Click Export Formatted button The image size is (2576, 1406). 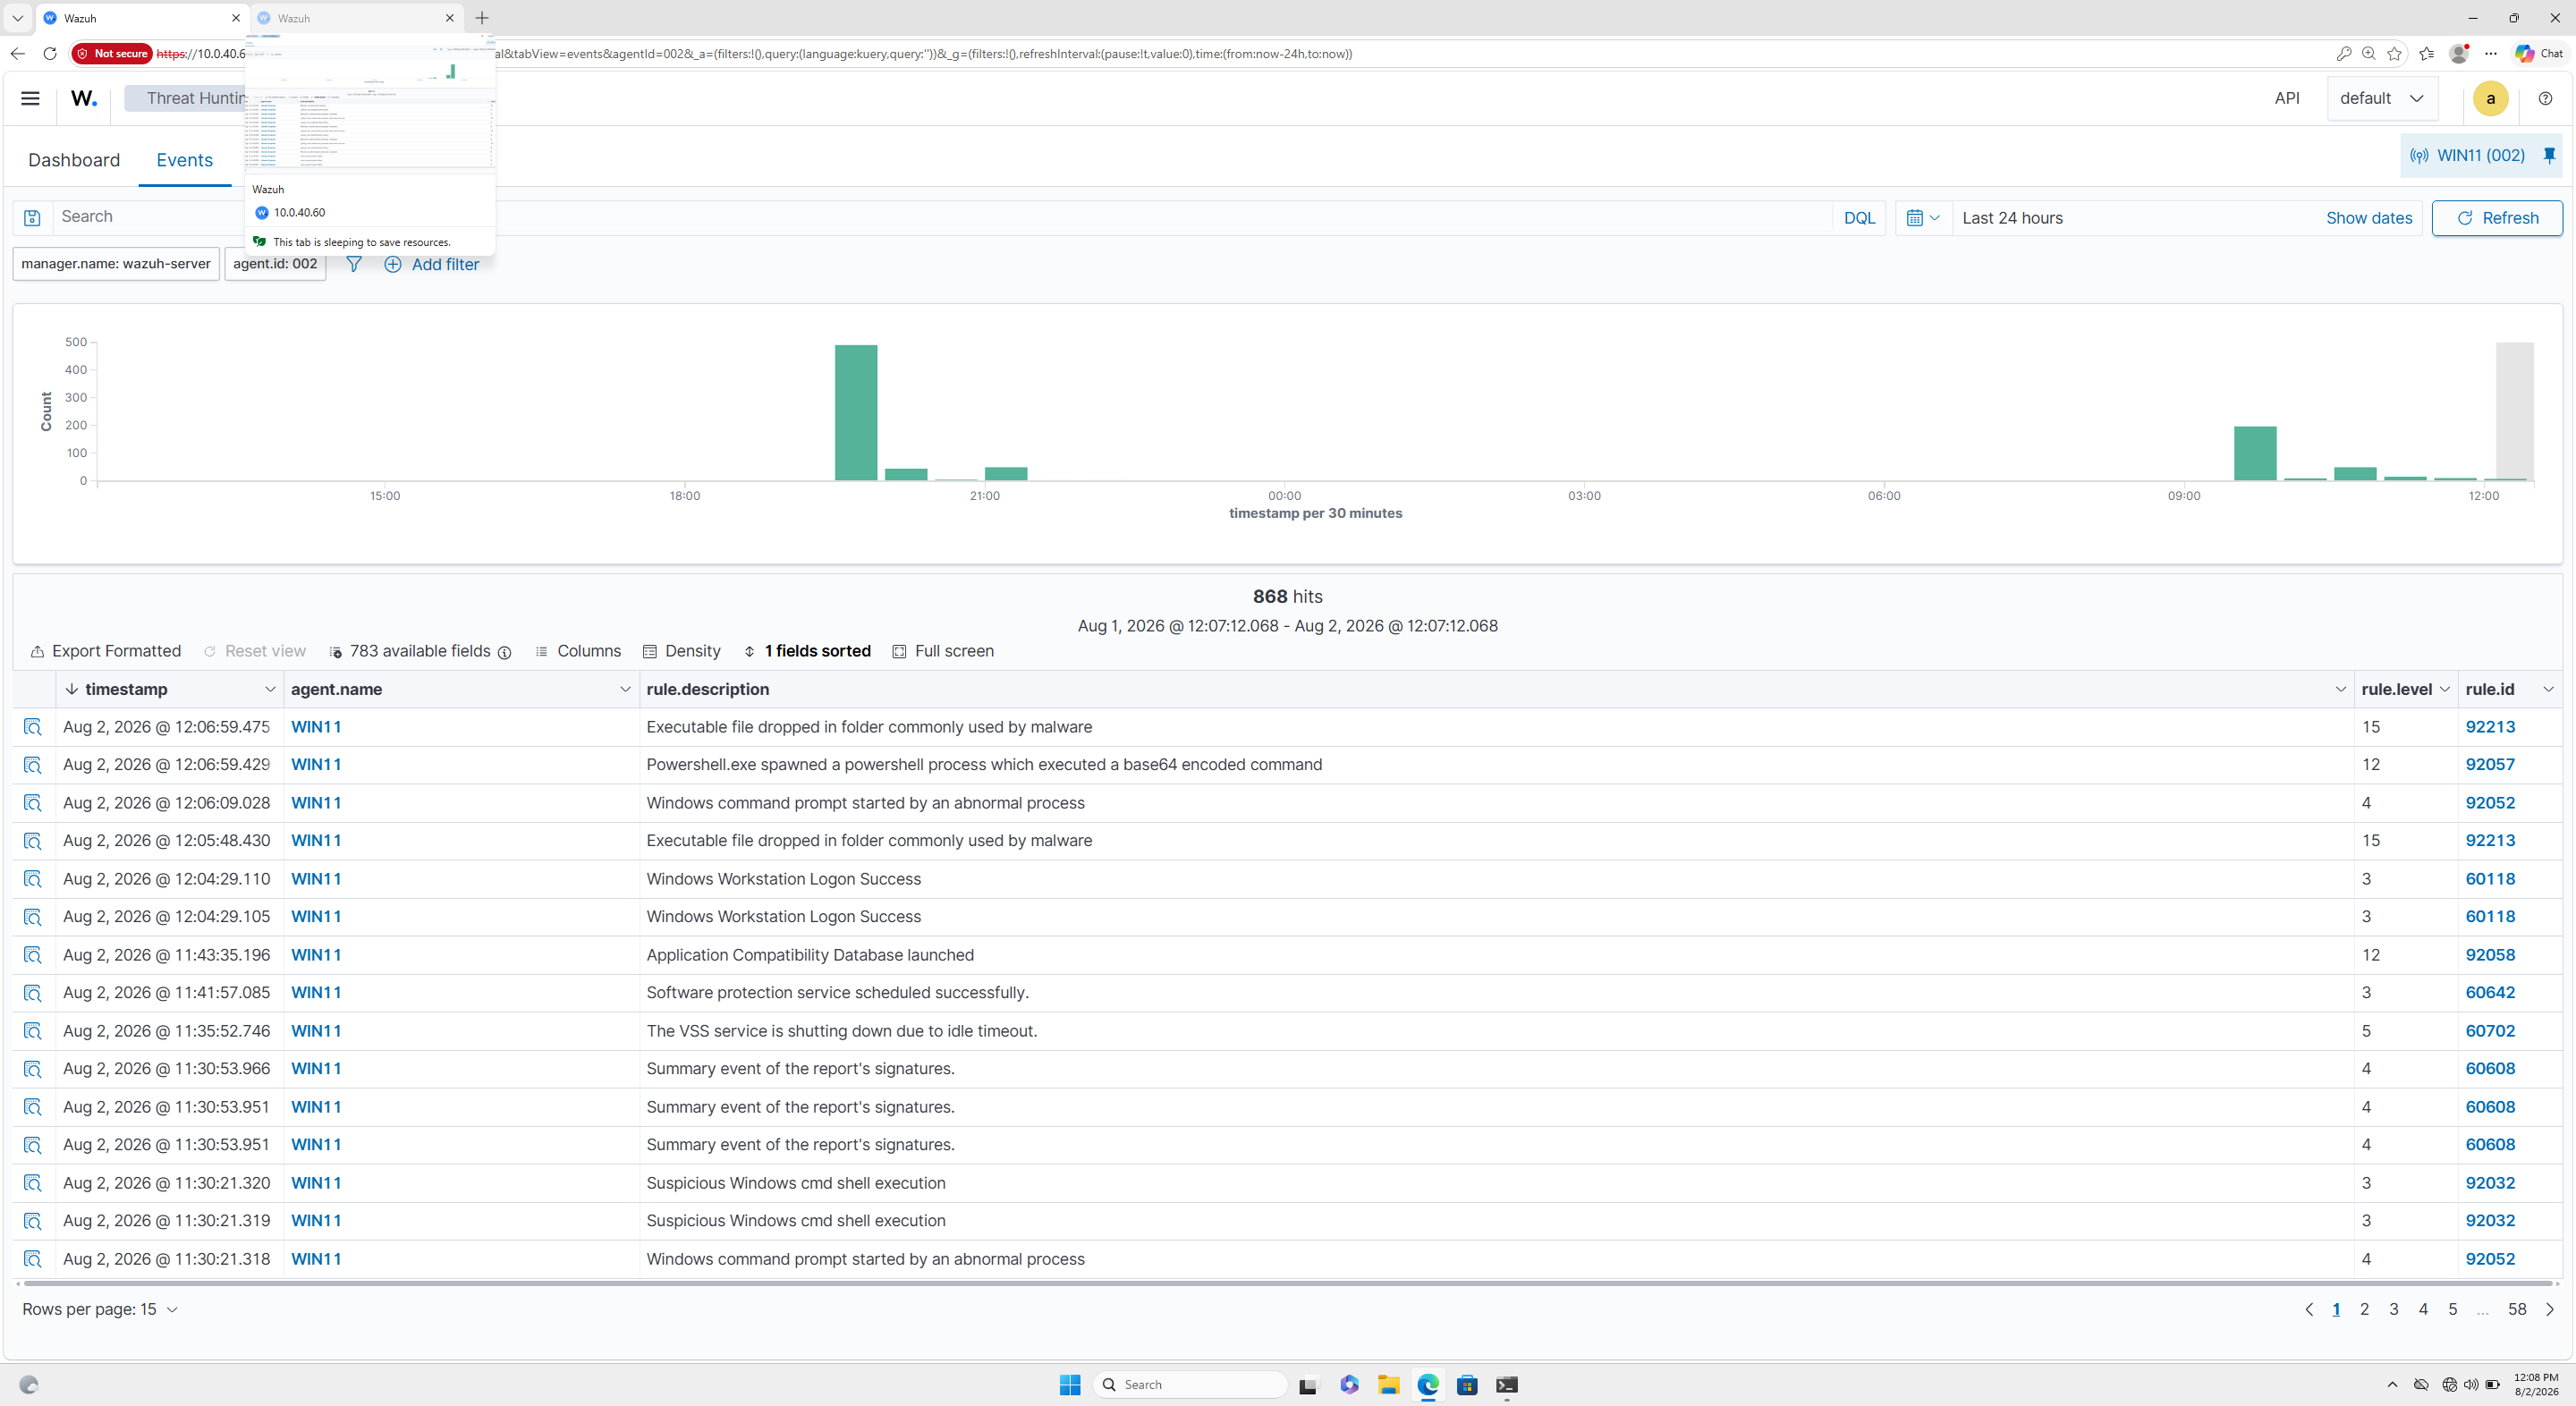pos(106,651)
